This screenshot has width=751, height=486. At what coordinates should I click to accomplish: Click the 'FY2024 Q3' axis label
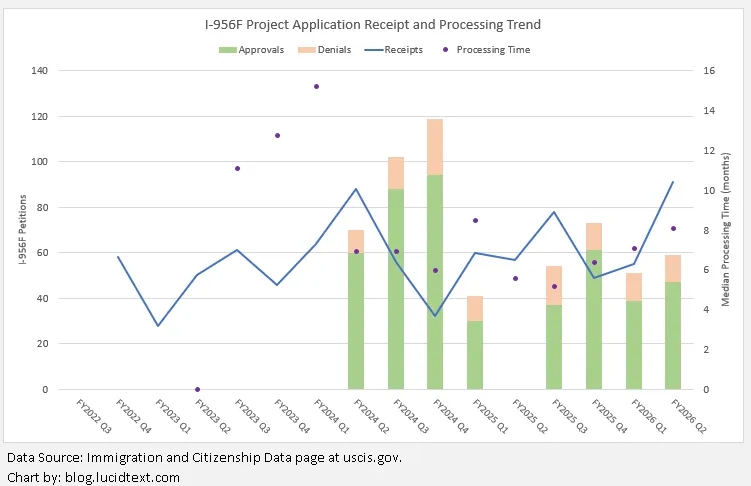coord(411,416)
